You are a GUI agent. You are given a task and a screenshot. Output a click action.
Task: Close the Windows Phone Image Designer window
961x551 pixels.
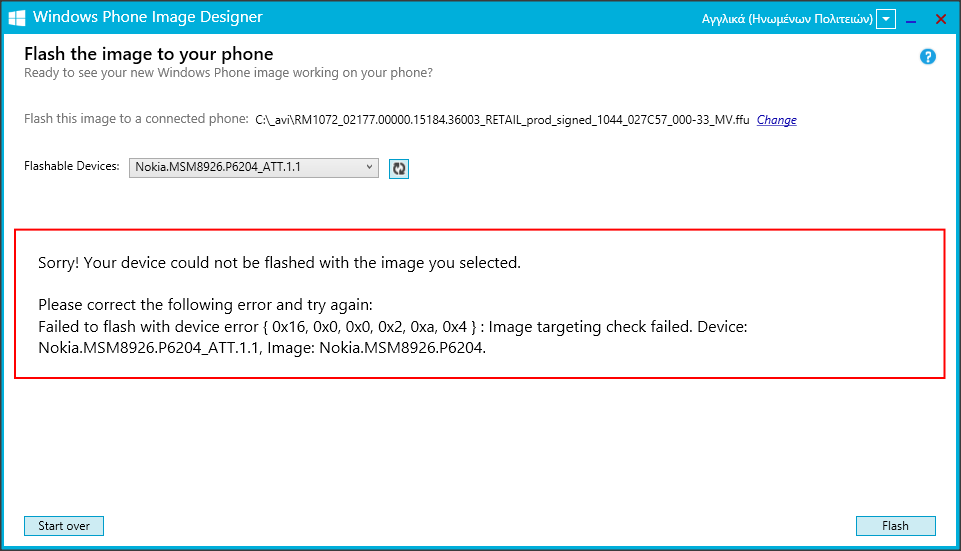click(941, 19)
